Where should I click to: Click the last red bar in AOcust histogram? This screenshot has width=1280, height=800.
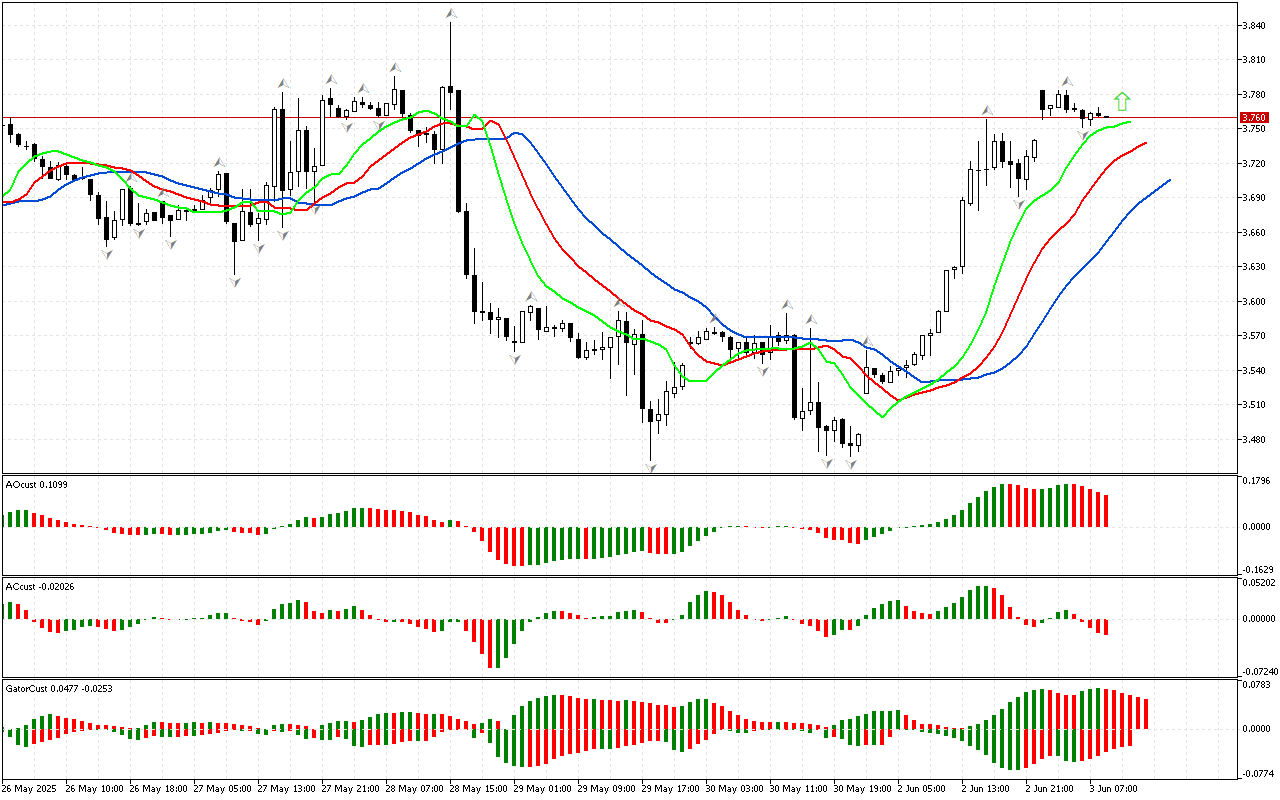coord(1106,510)
